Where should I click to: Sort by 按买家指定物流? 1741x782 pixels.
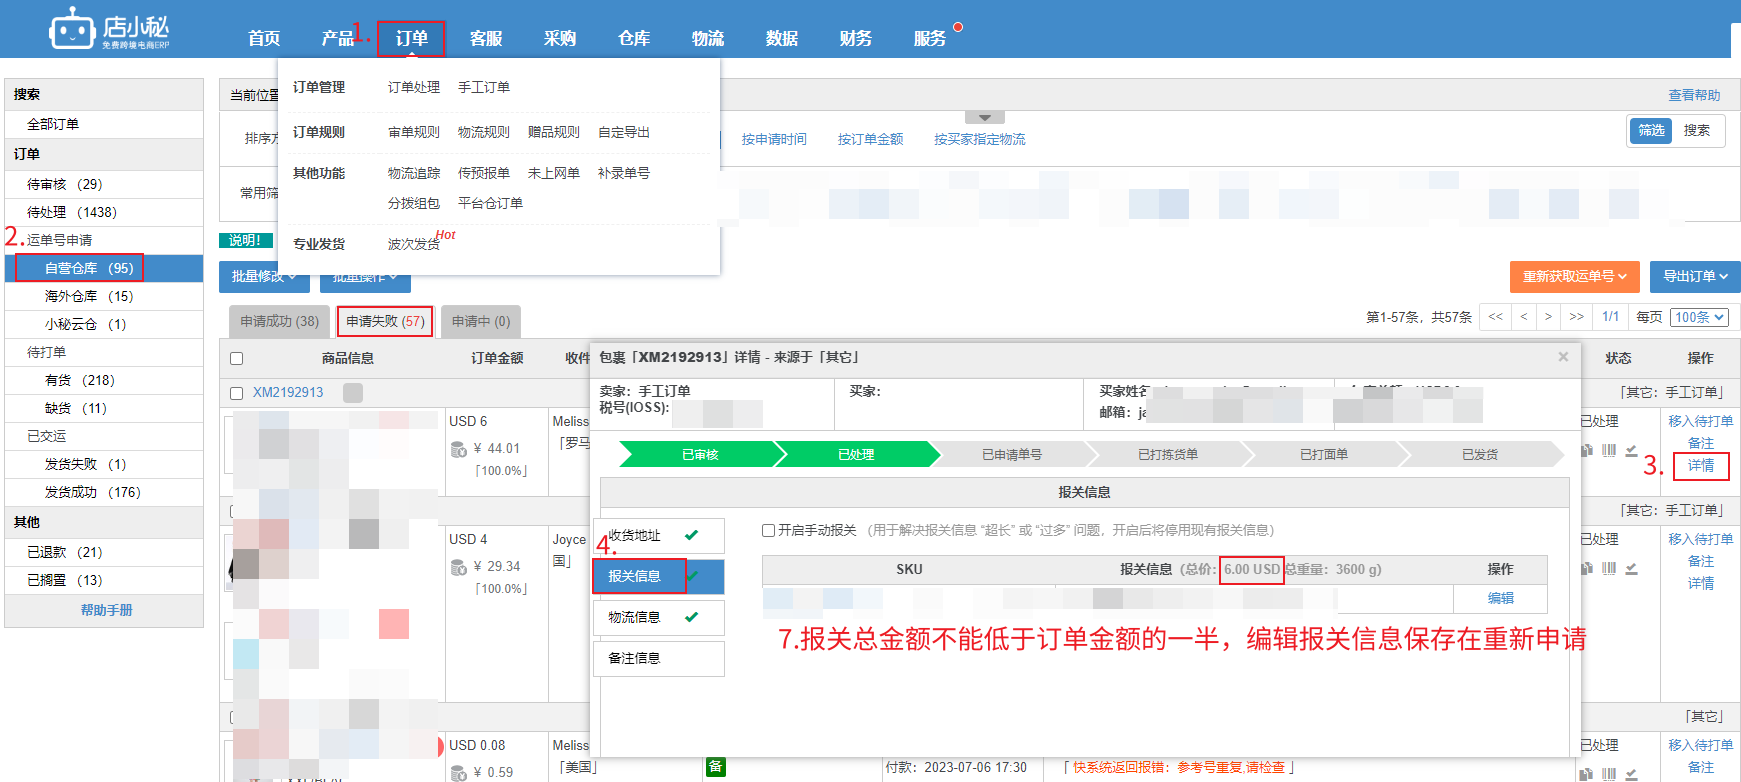coord(980,139)
